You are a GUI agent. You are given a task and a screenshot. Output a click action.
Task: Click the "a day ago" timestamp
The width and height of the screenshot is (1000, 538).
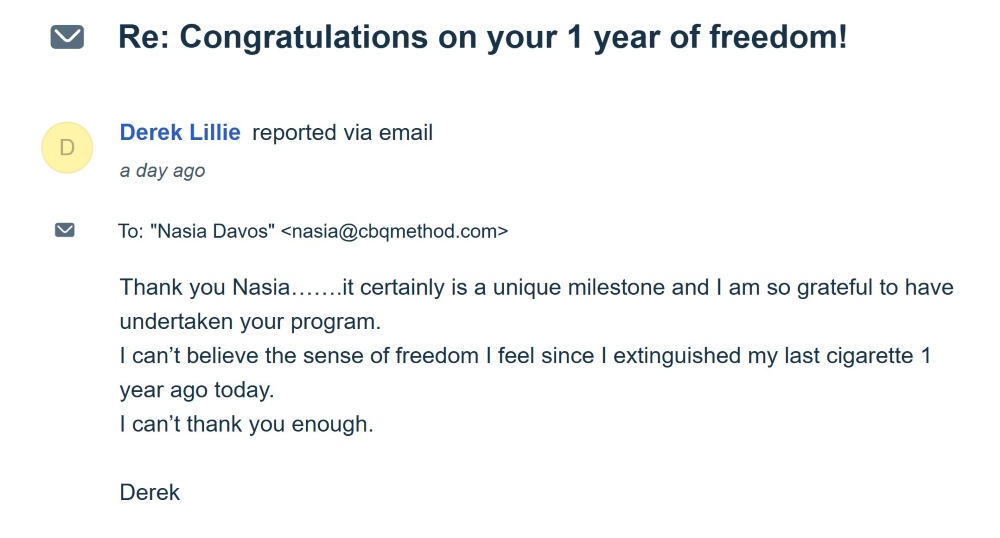point(162,171)
